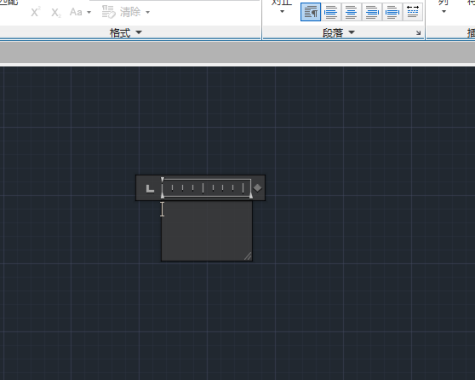Image resolution: width=475 pixels, height=380 pixels.
Task: Apply superscript formatting with the X² icon
Action: pos(35,13)
